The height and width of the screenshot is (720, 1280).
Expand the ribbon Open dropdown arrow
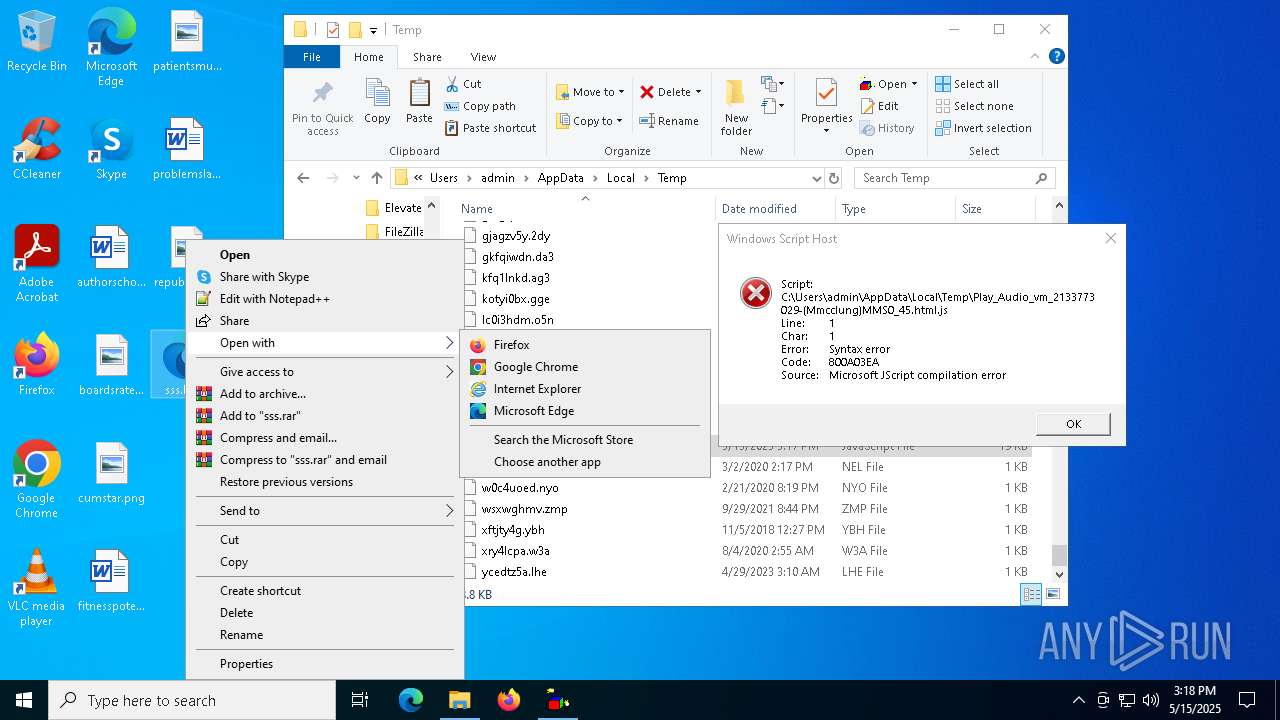(x=914, y=84)
